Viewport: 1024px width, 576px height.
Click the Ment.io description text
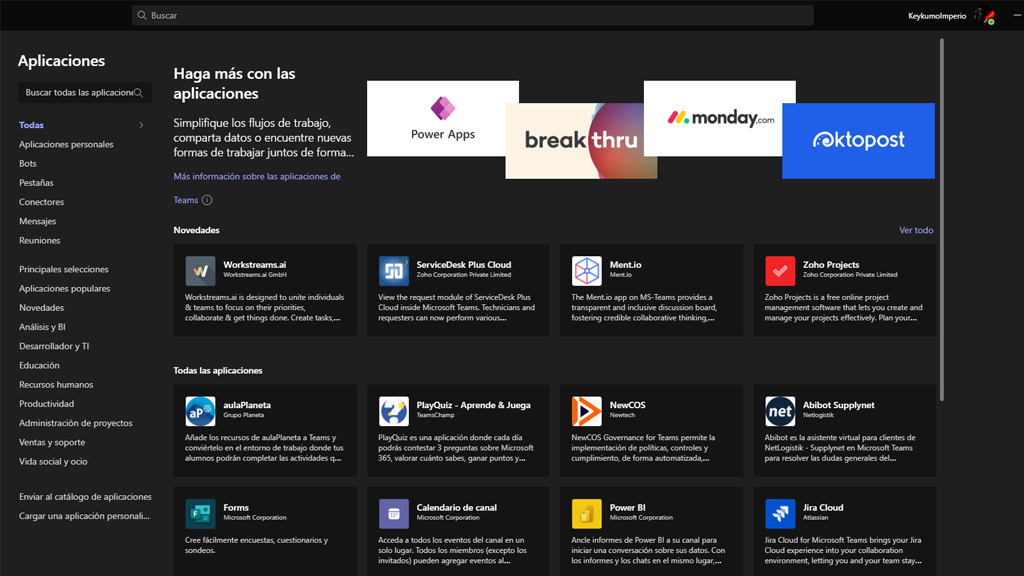[x=644, y=308]
